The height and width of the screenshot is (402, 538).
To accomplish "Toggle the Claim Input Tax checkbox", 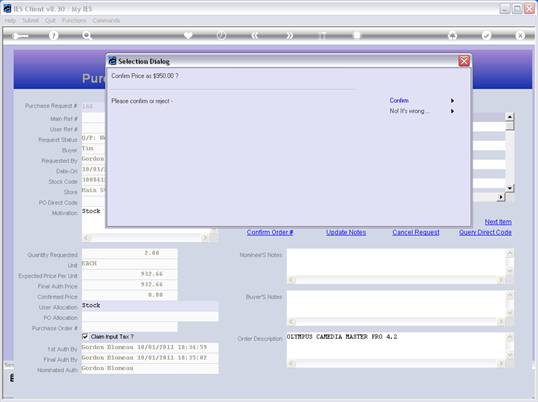I will point(85,336).
